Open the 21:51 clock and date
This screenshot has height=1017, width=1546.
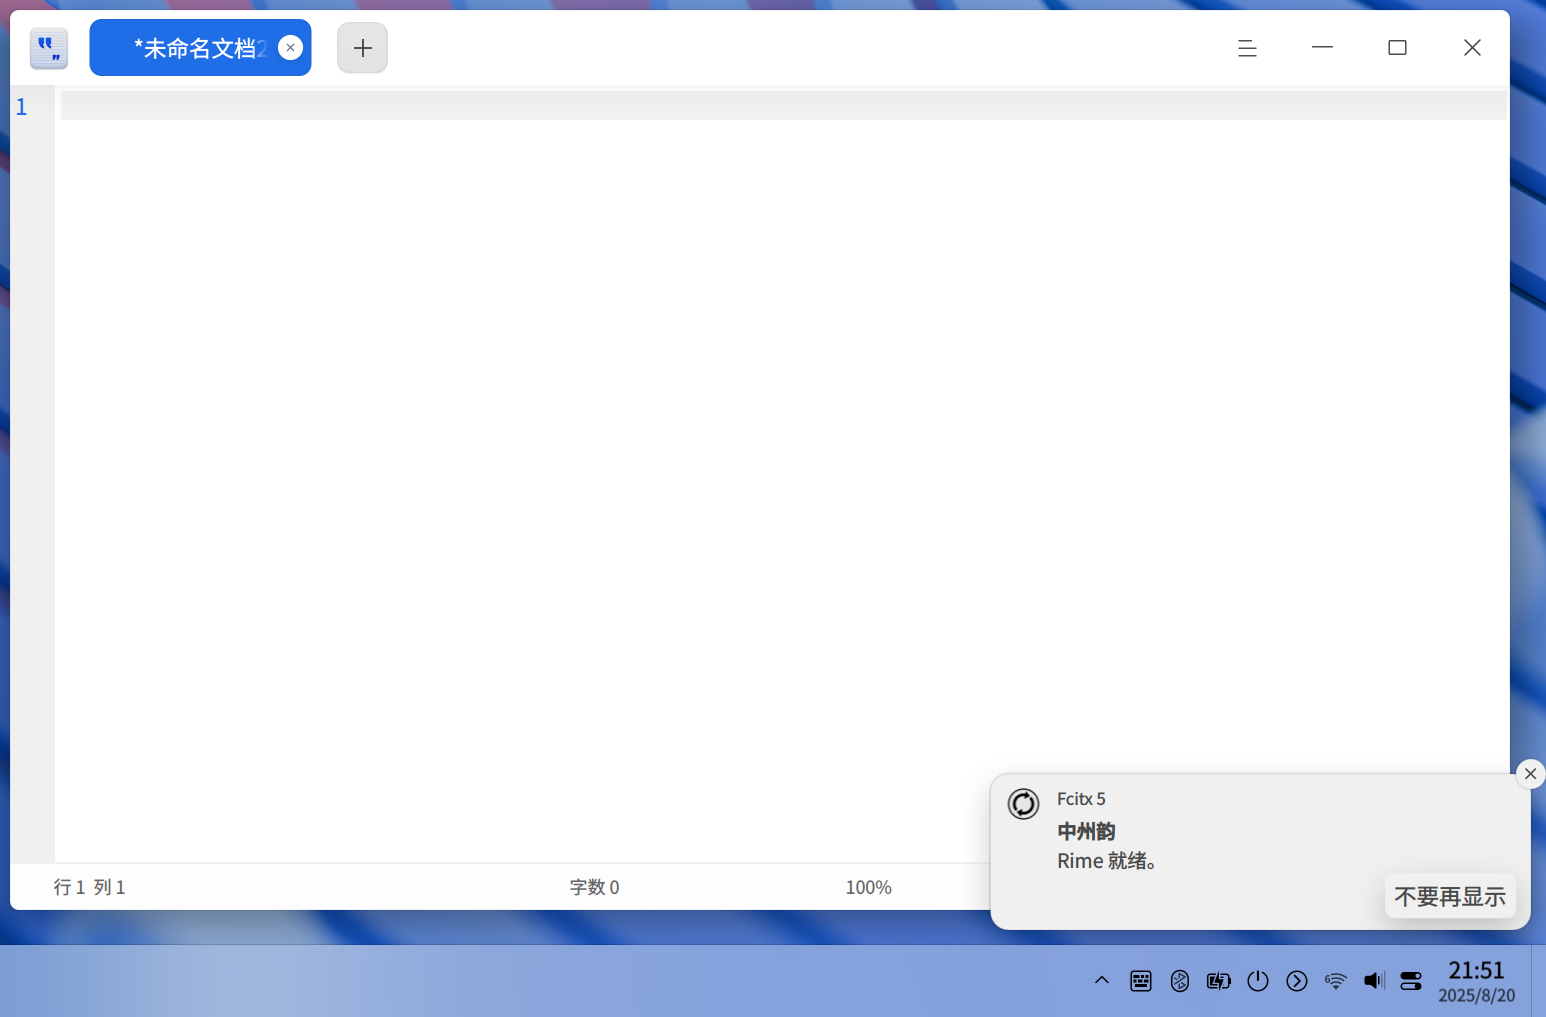point(1476,981)
